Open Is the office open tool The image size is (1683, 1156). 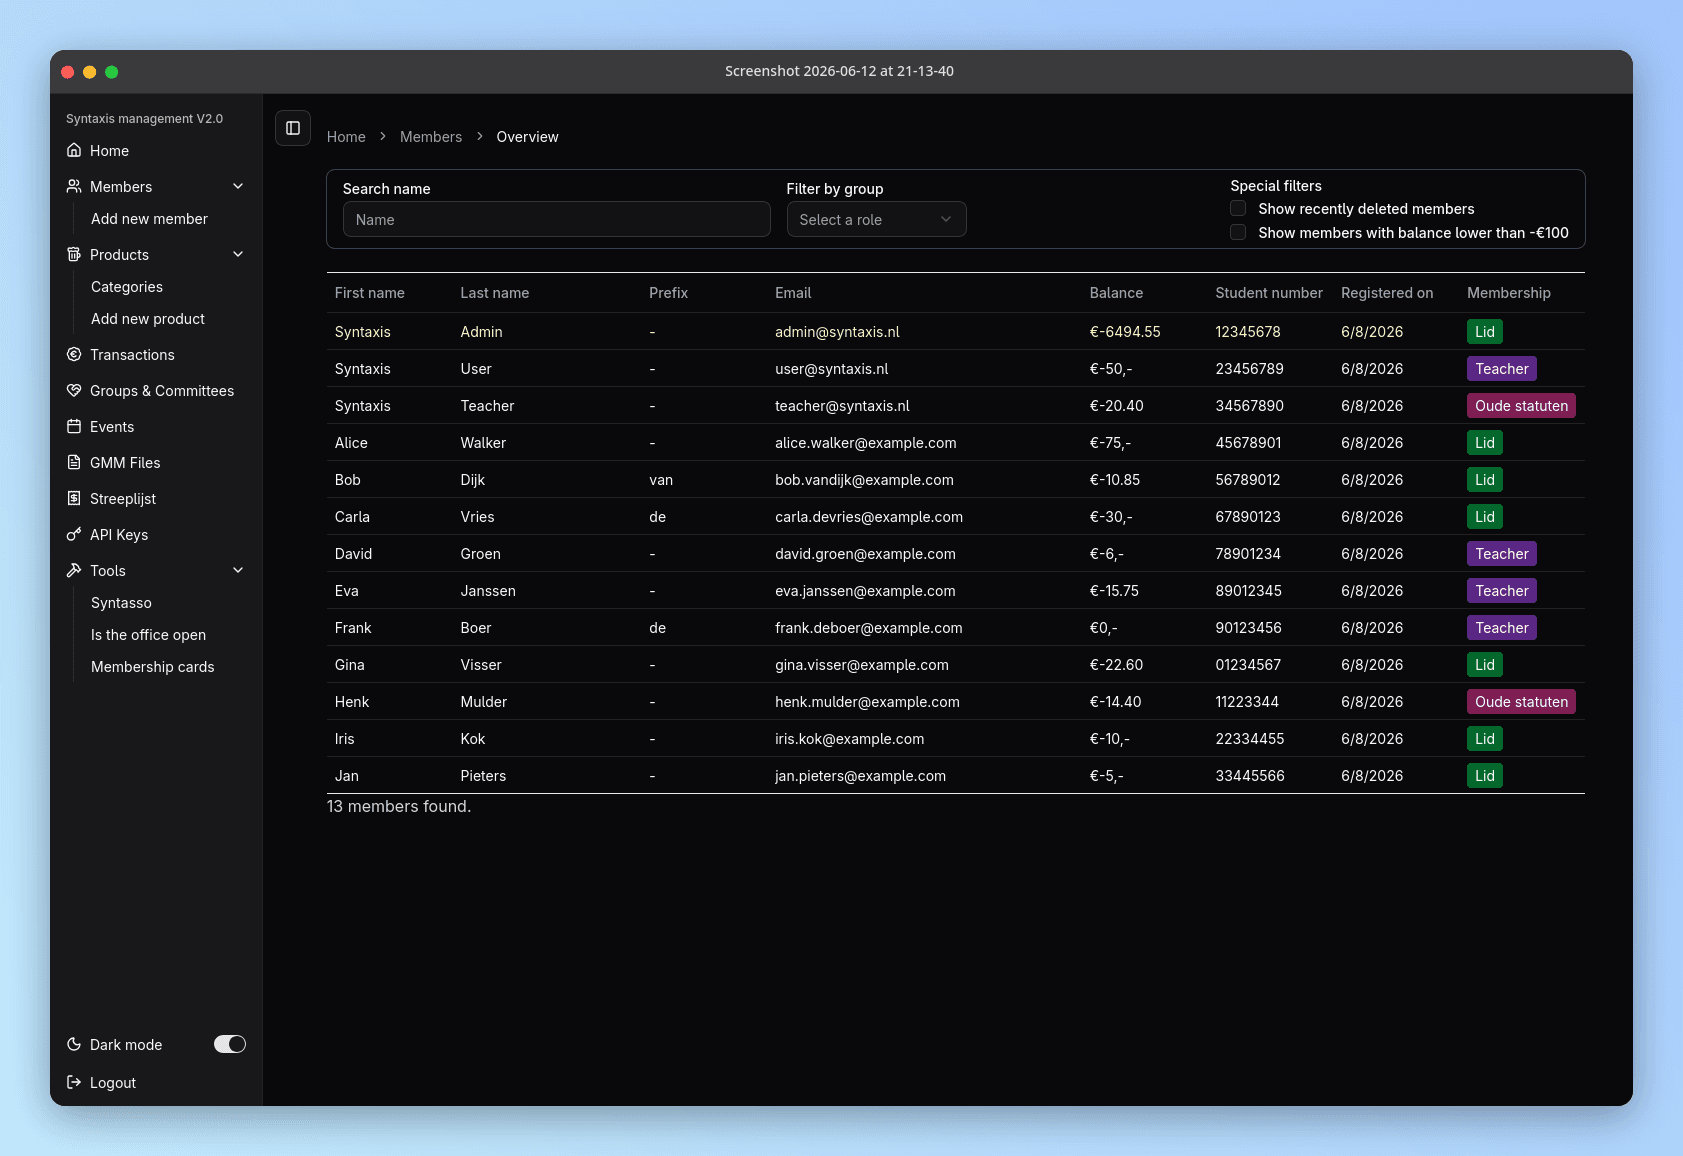(148, 634)
